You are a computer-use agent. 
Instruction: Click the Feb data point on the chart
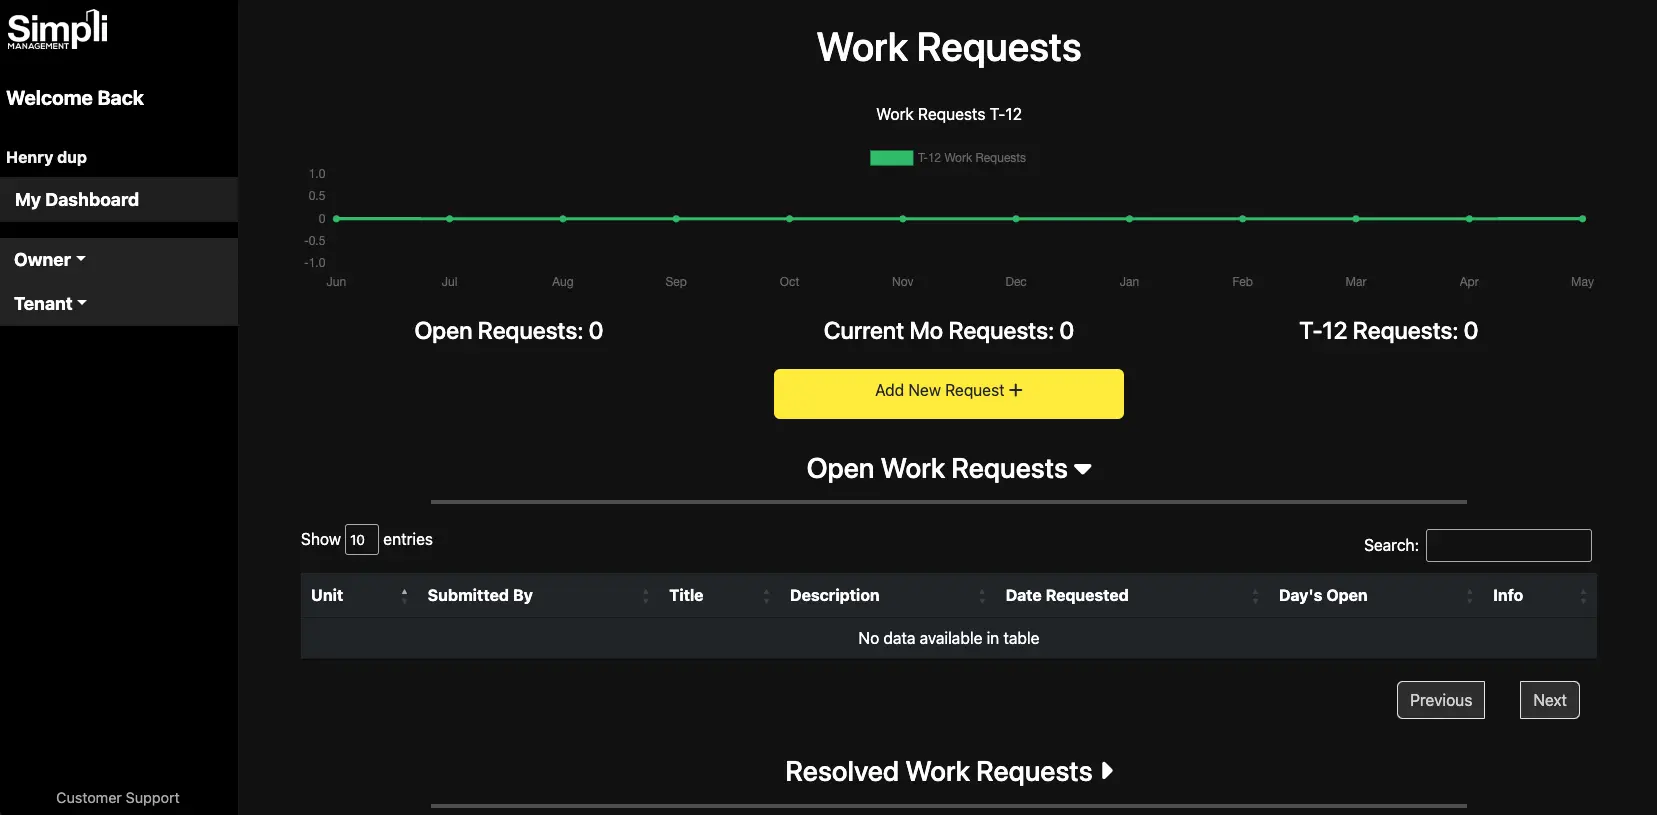pos(1242,218)
